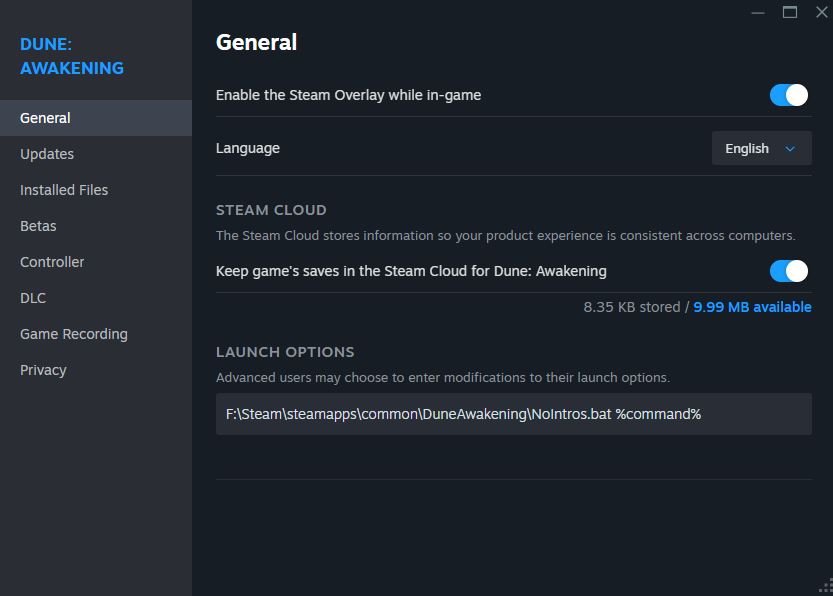Close the properties window

(821, 12)
